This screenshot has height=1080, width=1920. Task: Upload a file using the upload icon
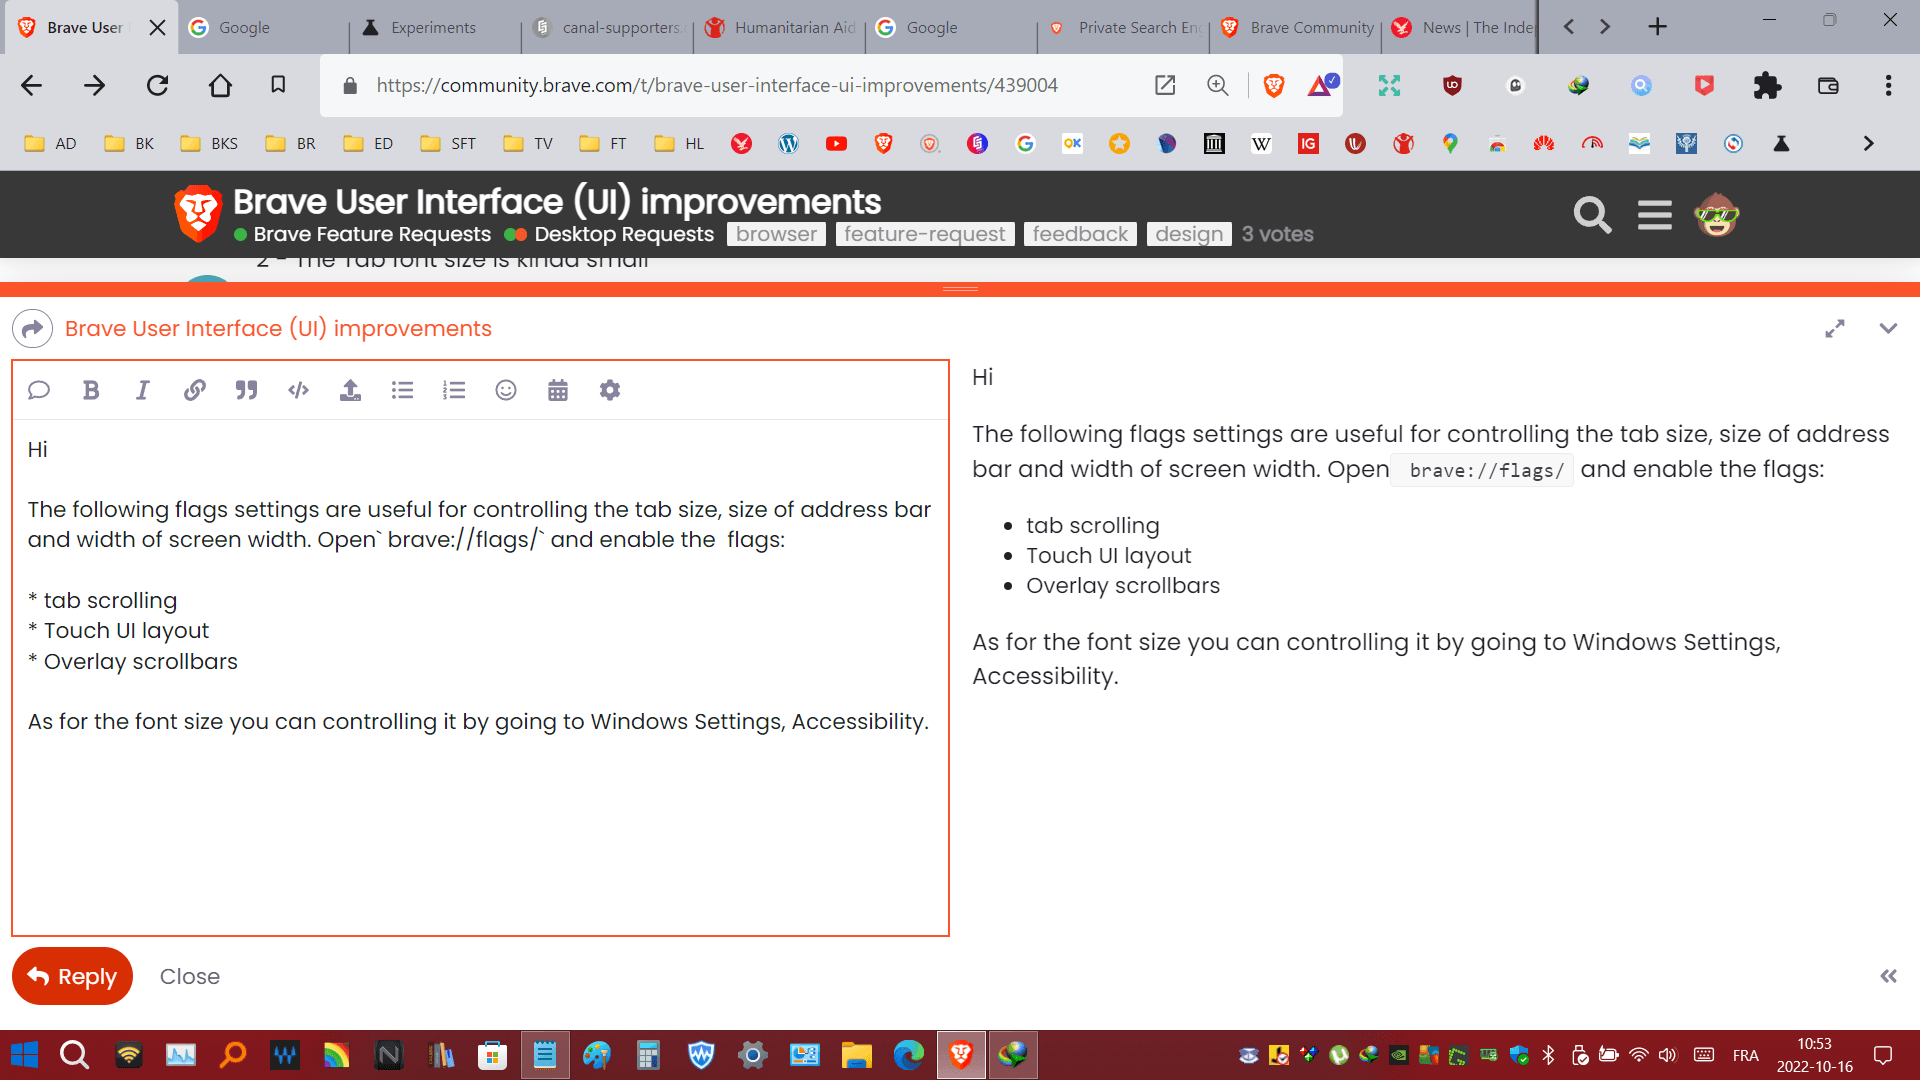pyautogui.click(x=350, y=390)
